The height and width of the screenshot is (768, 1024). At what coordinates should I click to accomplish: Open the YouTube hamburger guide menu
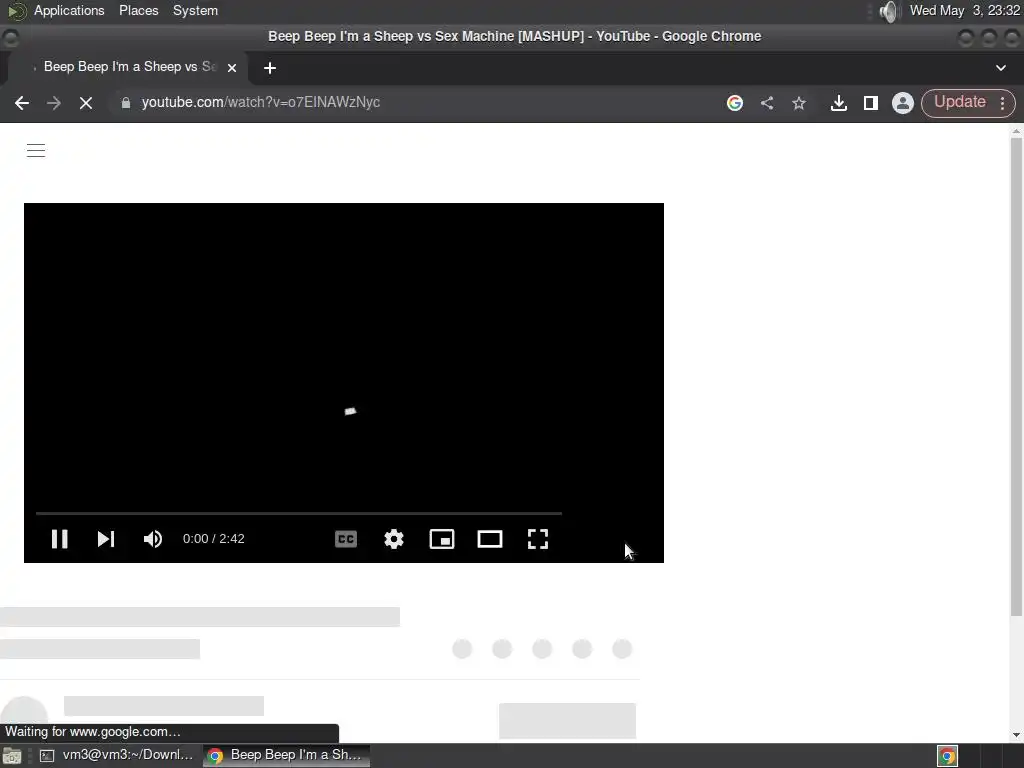36,150
